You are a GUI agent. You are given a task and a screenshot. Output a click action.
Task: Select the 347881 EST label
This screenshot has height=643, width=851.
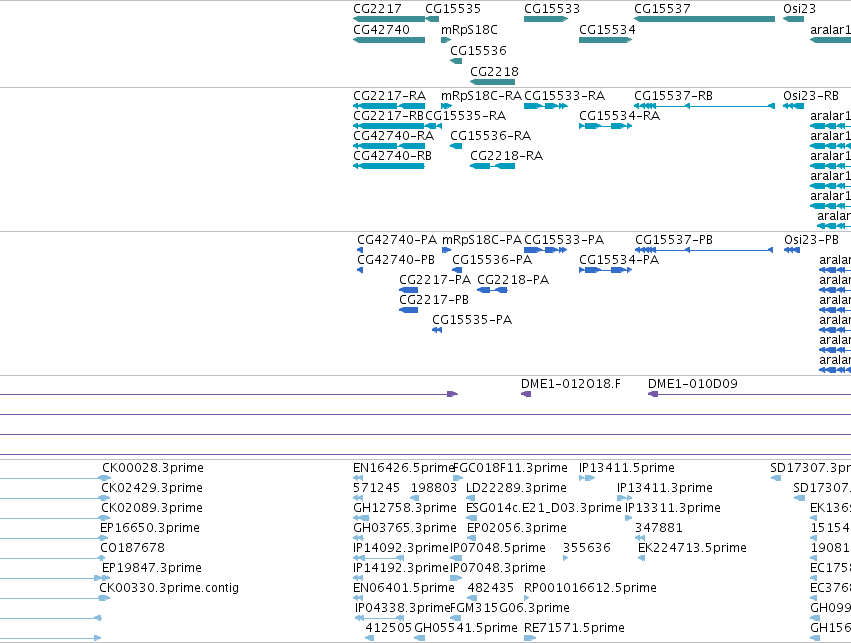coord(659,529)
